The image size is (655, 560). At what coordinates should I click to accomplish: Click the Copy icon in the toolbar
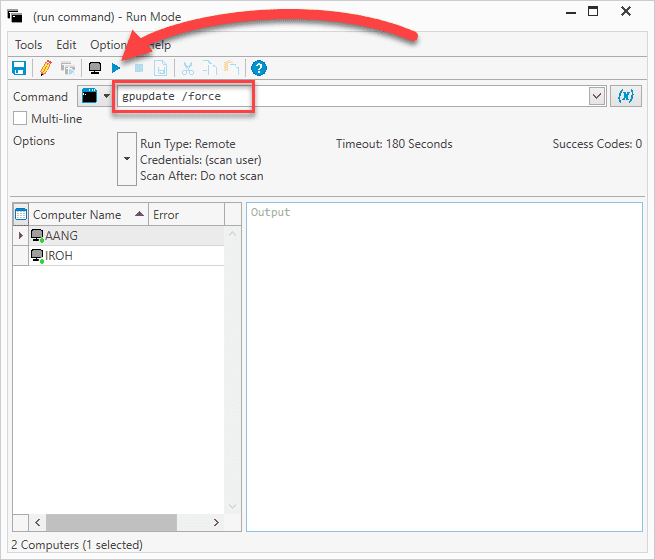210,68
